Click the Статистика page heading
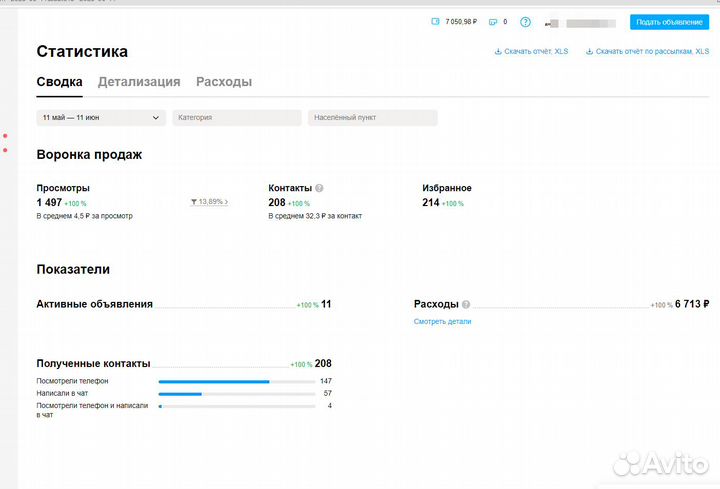The width and height of the screenshot is (720, 489). 82,51
